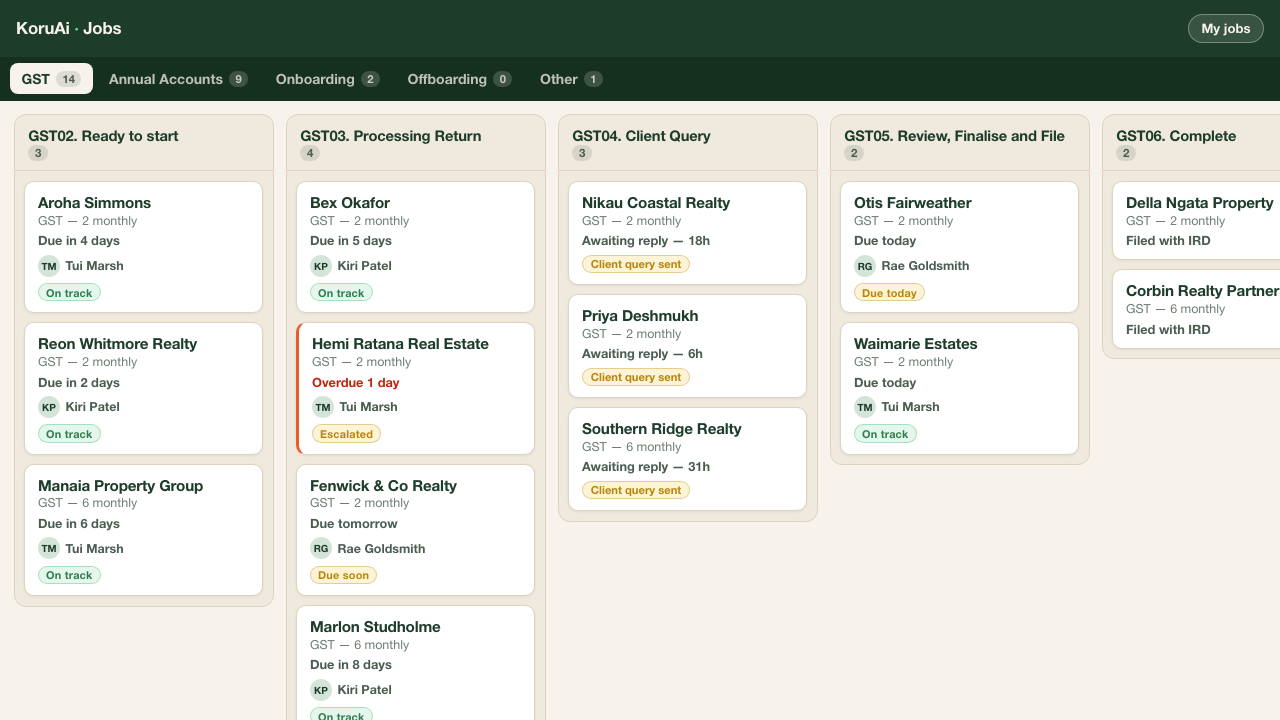This screenshot has width=1280, height=720.
Task: Open the Bex Okafor job card
Action: [x=416, y=247]
